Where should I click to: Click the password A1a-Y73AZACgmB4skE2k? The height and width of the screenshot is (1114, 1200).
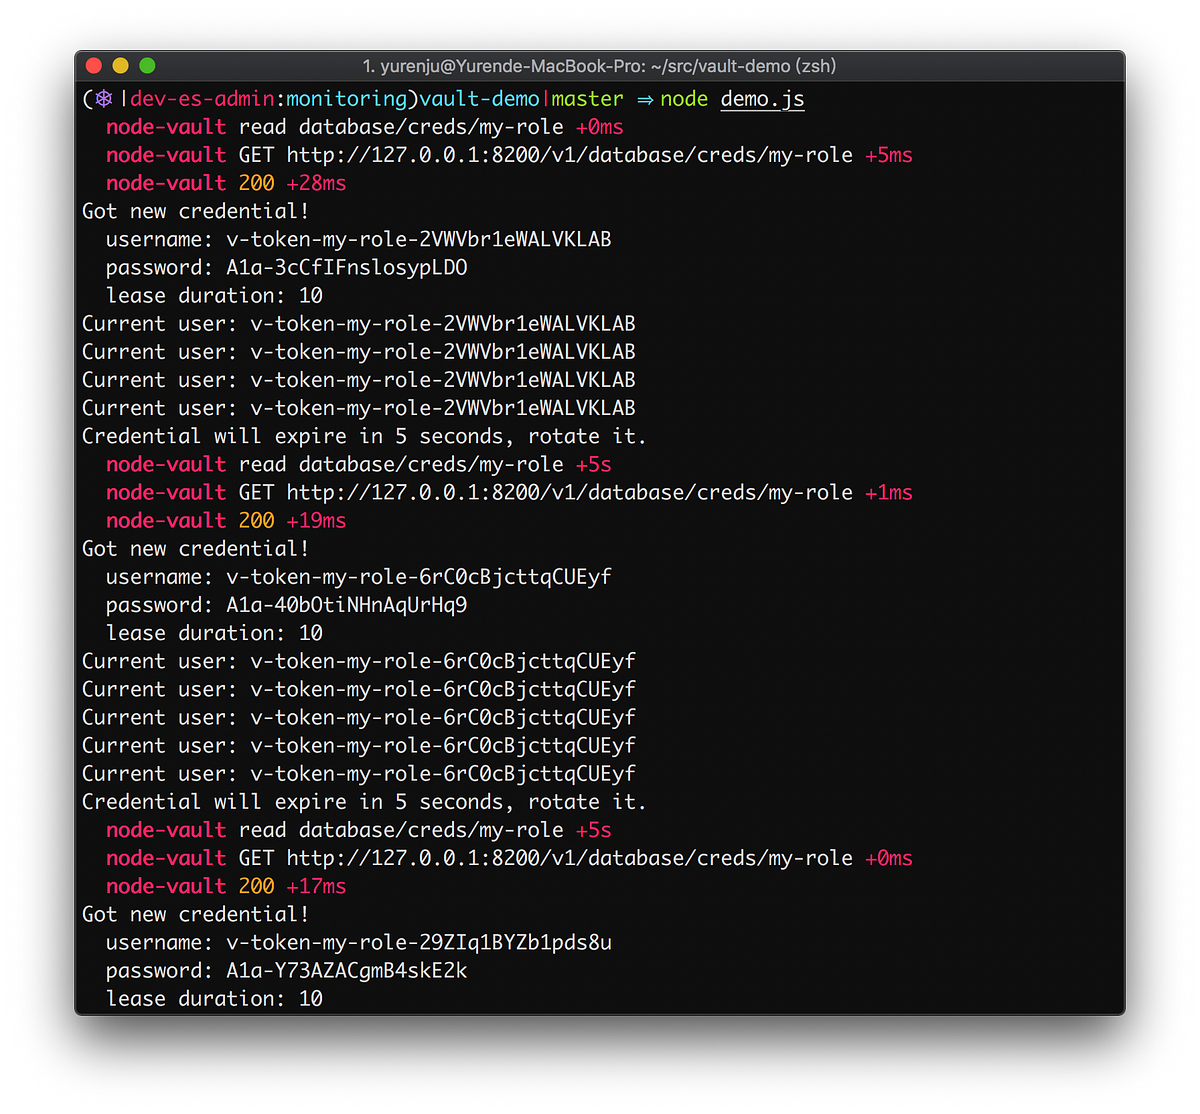tap(346, 970)
